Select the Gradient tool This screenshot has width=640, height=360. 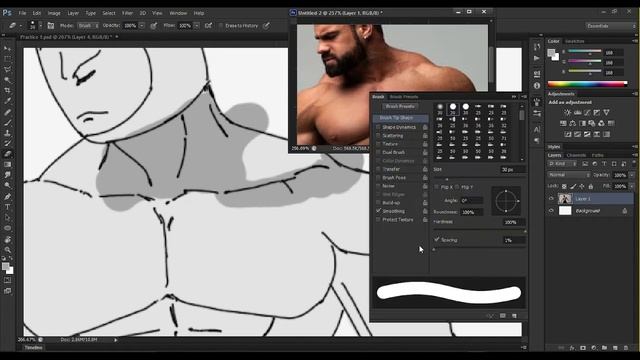pyautogui.click(x=7, y=164)
